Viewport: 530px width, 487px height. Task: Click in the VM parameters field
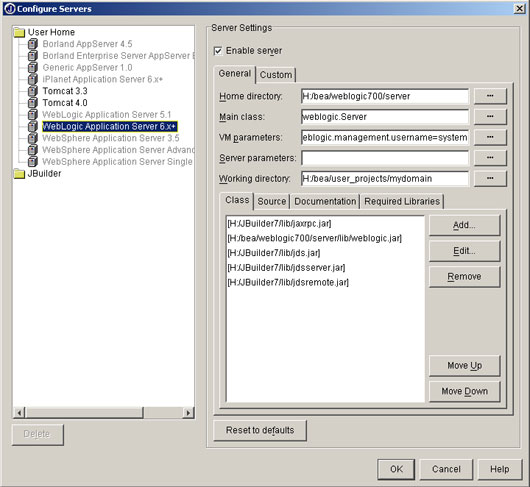click(x=385, y=138)
